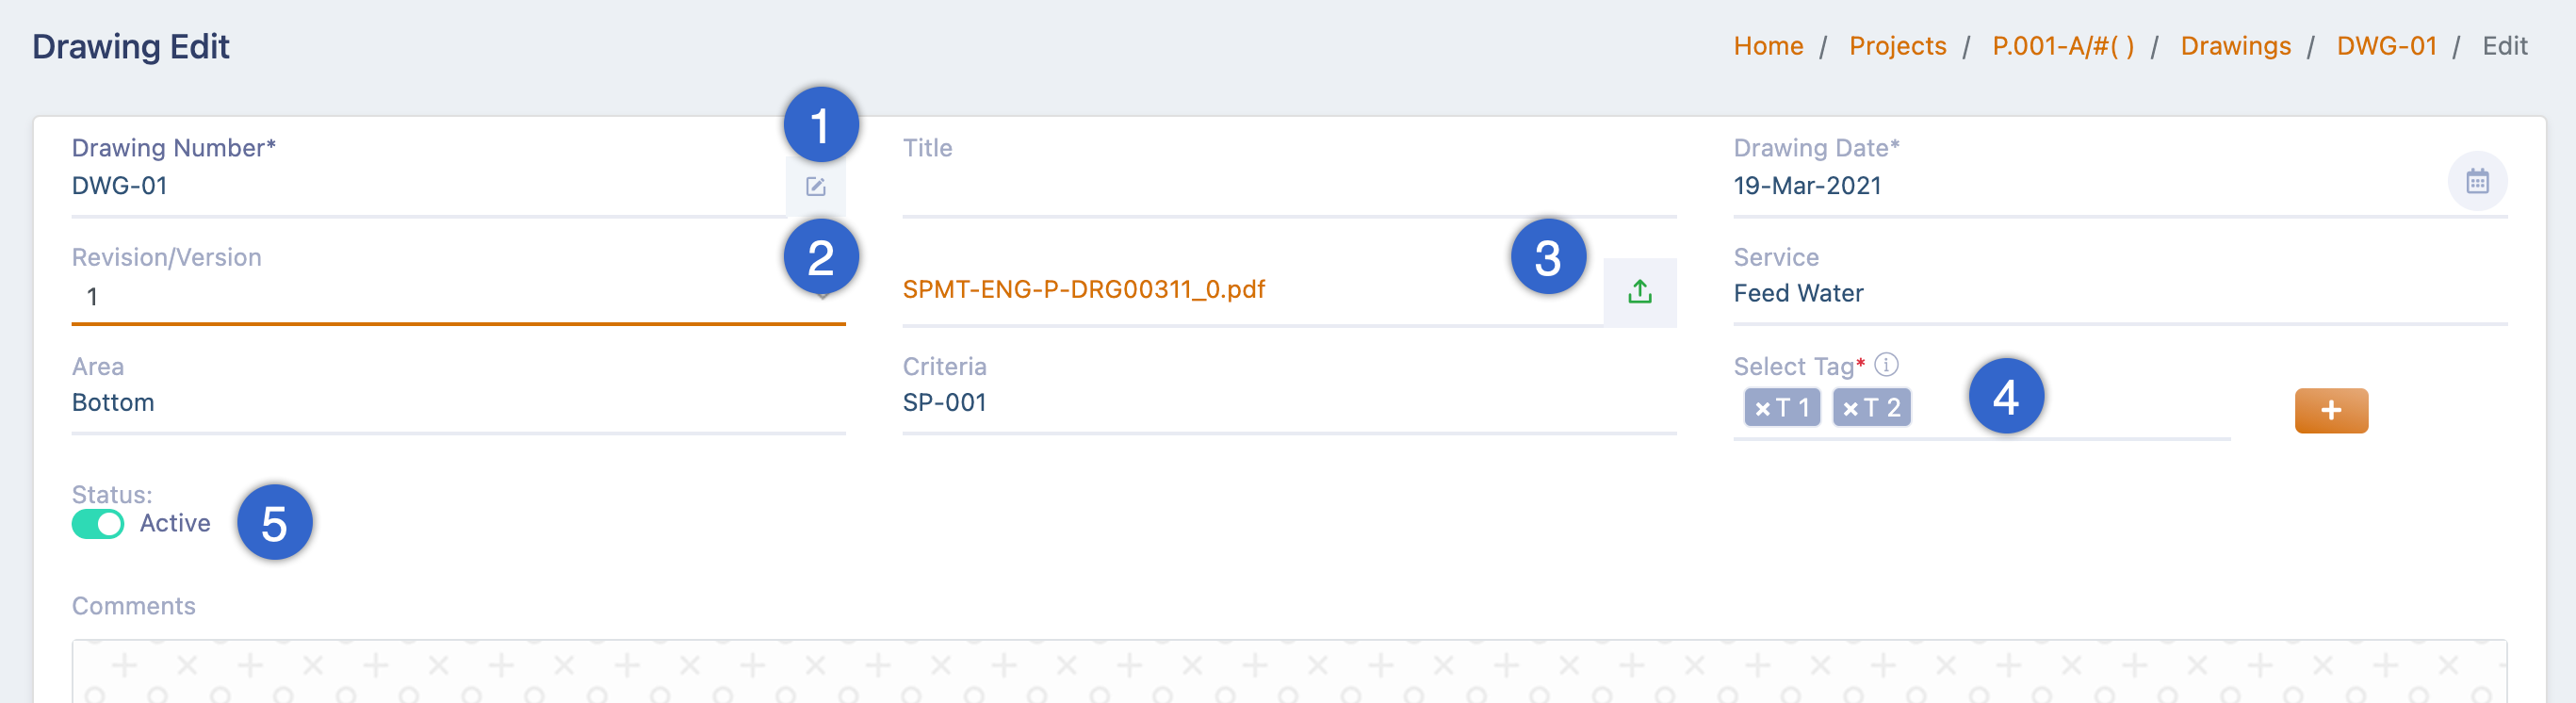2576x703 pixels.
Task: Go to Home breadcrumb
Action: pos(1767,46)
